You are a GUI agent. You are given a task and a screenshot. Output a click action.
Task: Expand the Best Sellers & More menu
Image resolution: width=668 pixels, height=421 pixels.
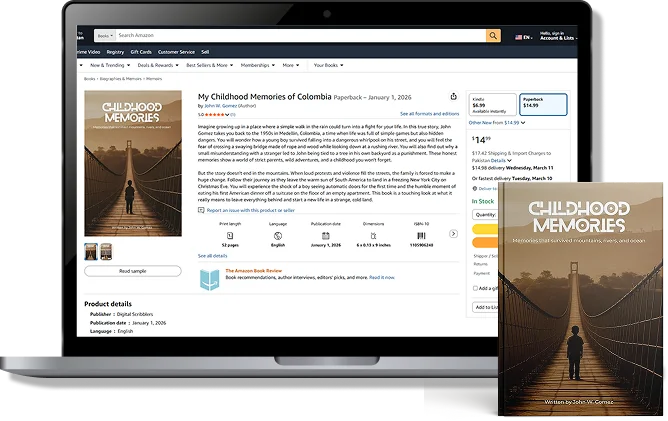pyautogui.click(x=210, y=65)
